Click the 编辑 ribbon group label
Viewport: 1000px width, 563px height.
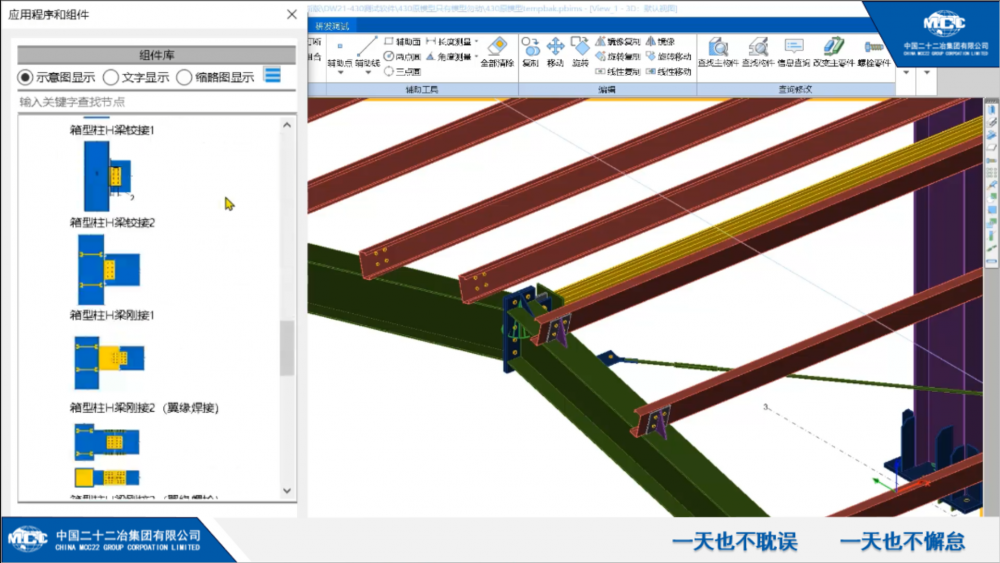(607, 90)
